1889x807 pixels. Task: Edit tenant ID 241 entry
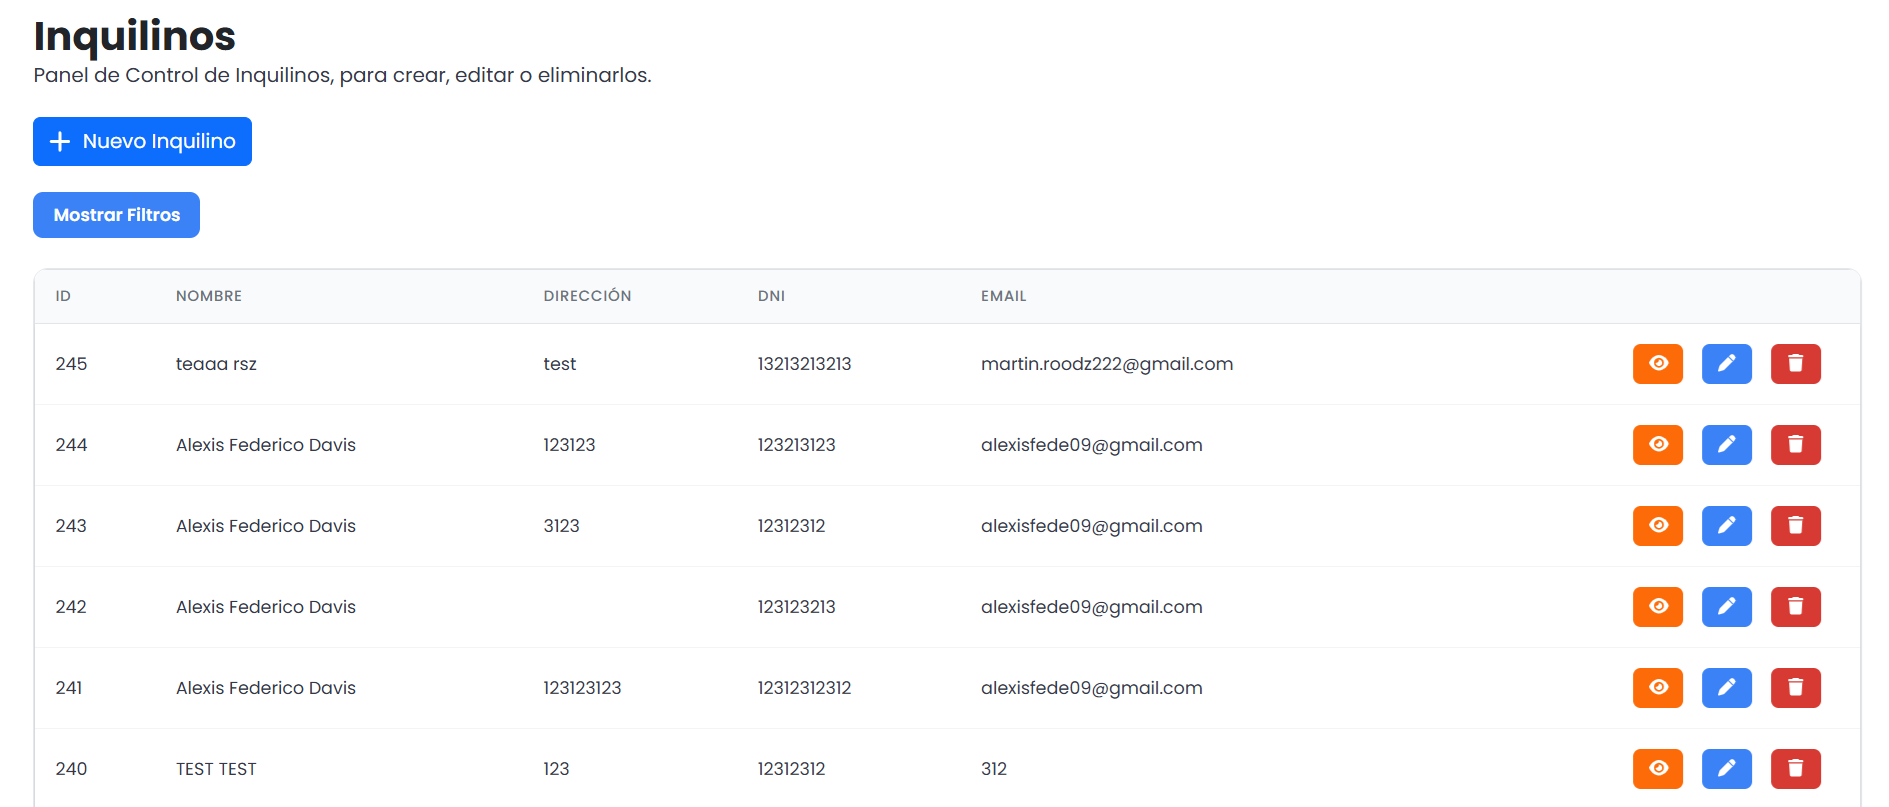click(x=1726, y=688)
